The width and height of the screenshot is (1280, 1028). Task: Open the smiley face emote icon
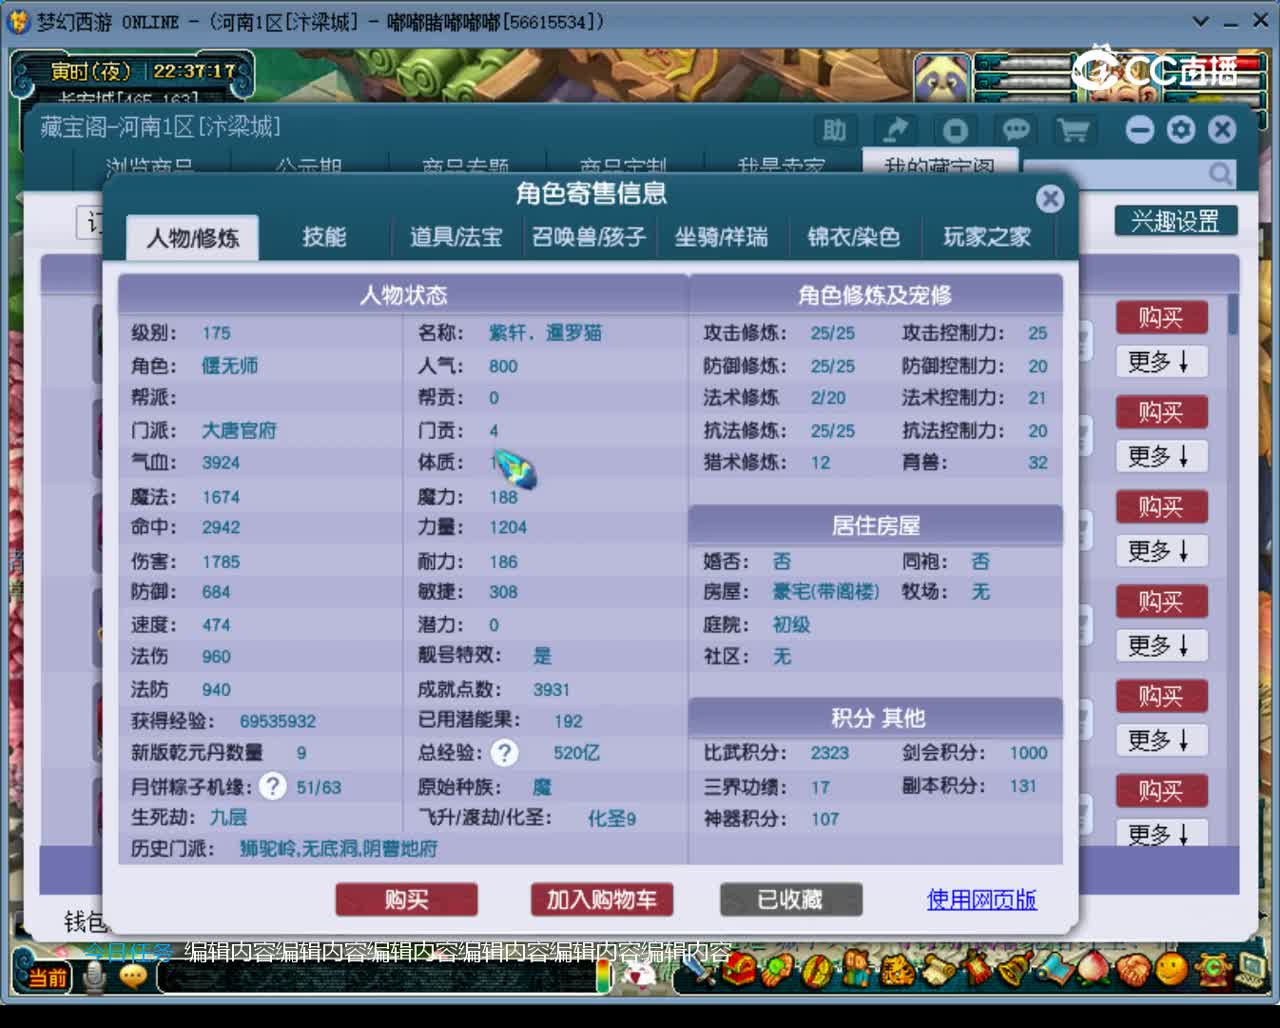1171,968
